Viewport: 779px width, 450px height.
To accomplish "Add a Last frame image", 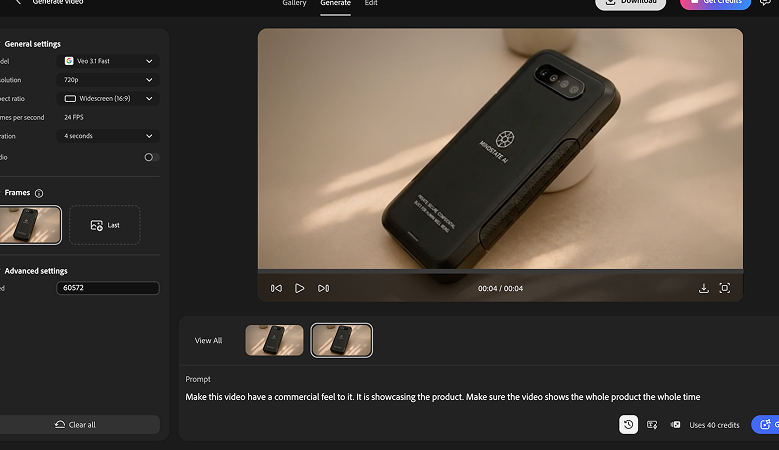I will tap(105, 225).
